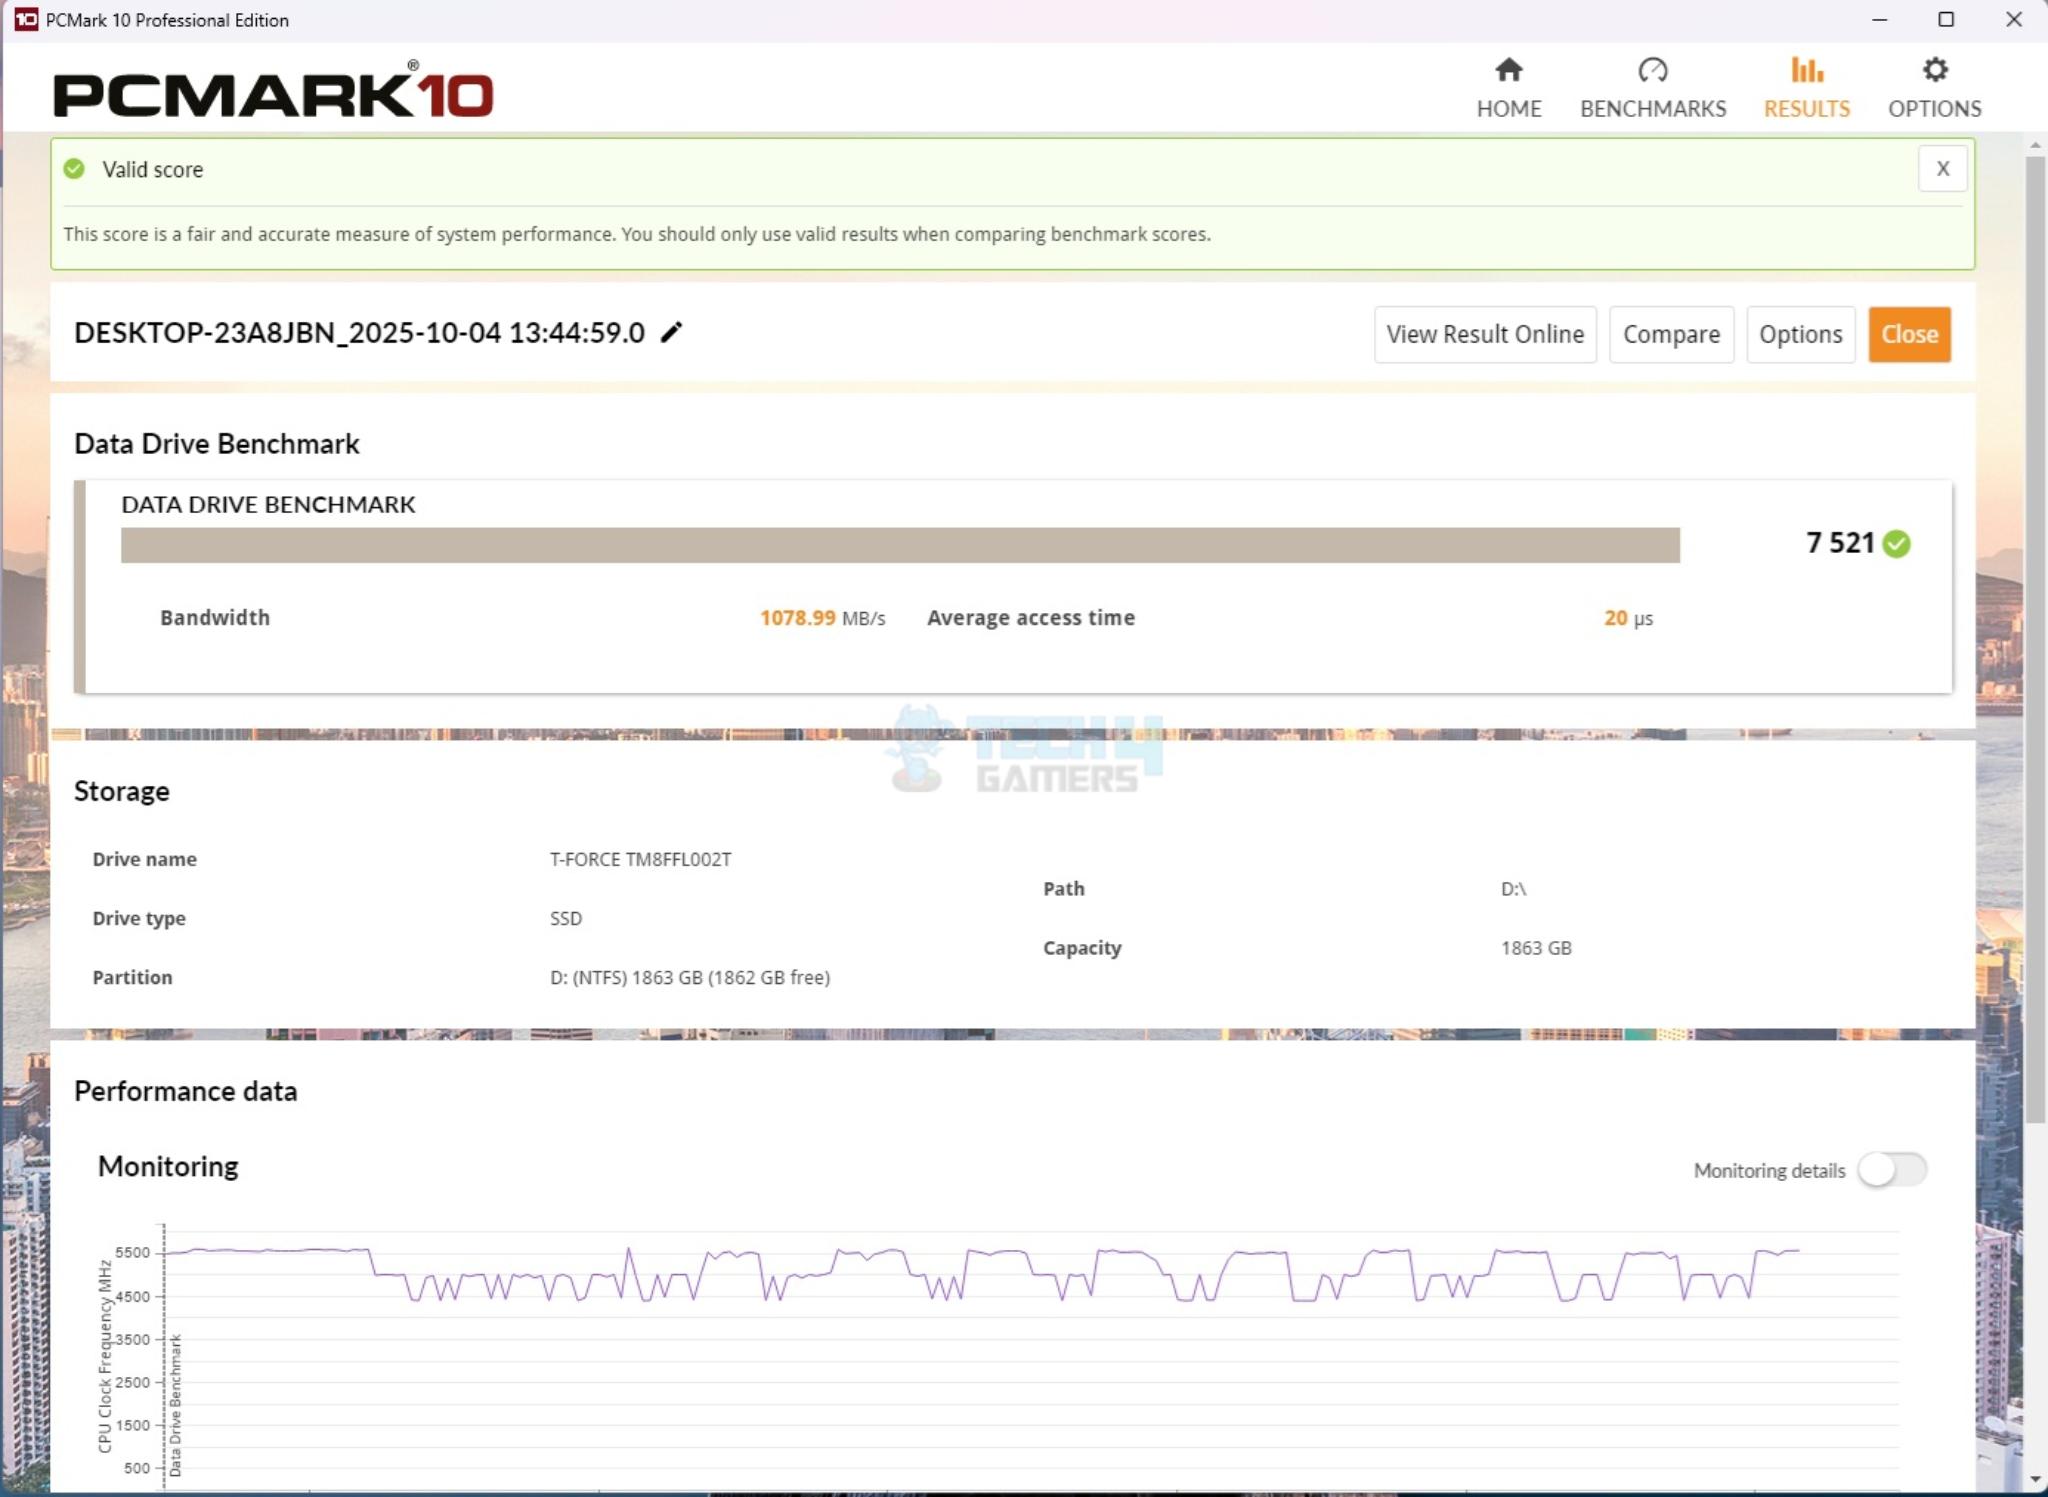
Task: Open Benchmarks via the gauge icon
Action: pyautogui.click(x=1652, y=70)
